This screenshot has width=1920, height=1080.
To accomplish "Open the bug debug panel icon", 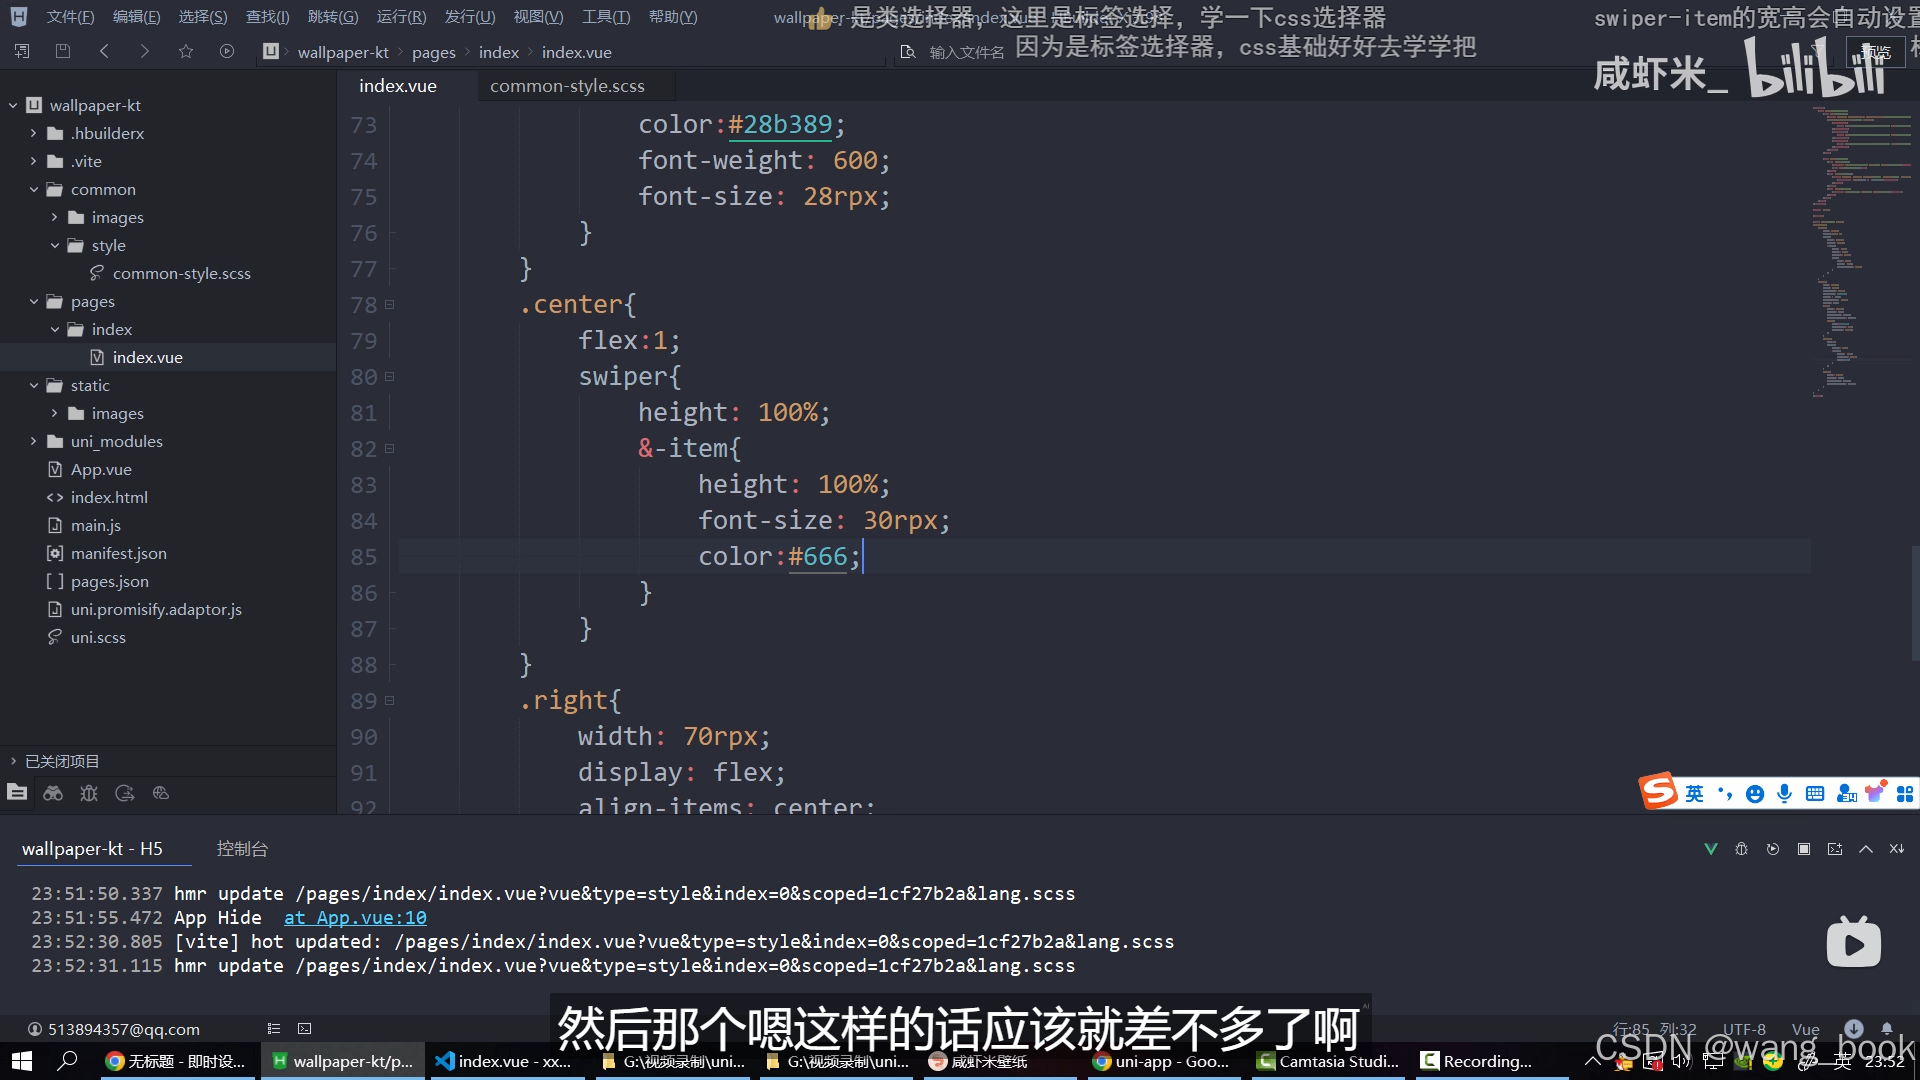I will click(89, 793).
